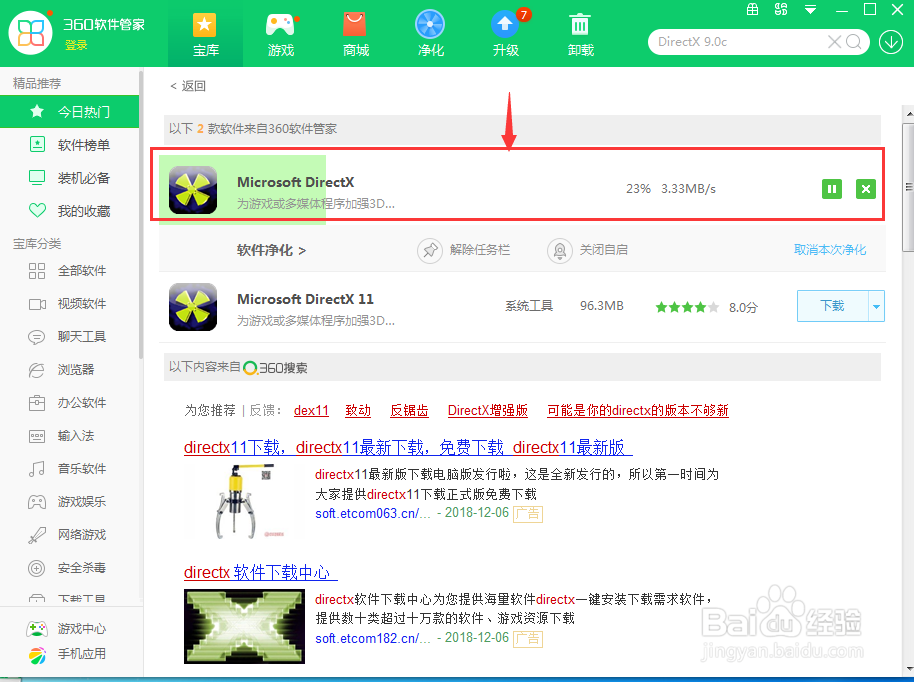Click the 聊天工具 chat bubble icon
Screen dimensions: 914x682
pos(37,337)
